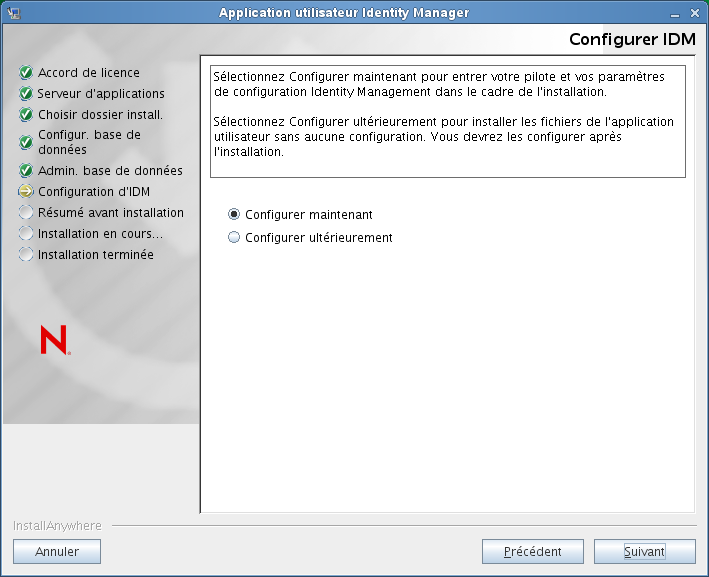This screenshot has width=709, height=577.
Task: Click the Suivant button
Action: point(644,551)
